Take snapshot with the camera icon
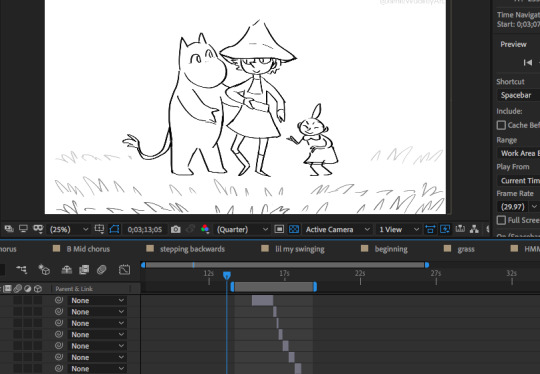Viewport: 540px width, 374px height. click(176, 229)
